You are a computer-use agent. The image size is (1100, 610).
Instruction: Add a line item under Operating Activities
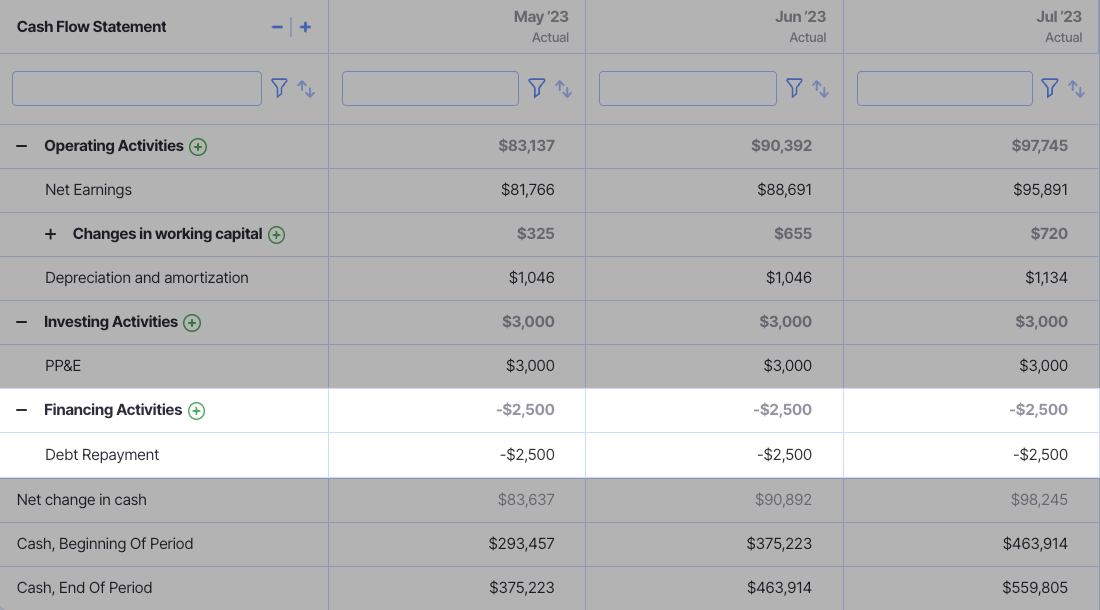click(198, 146)
